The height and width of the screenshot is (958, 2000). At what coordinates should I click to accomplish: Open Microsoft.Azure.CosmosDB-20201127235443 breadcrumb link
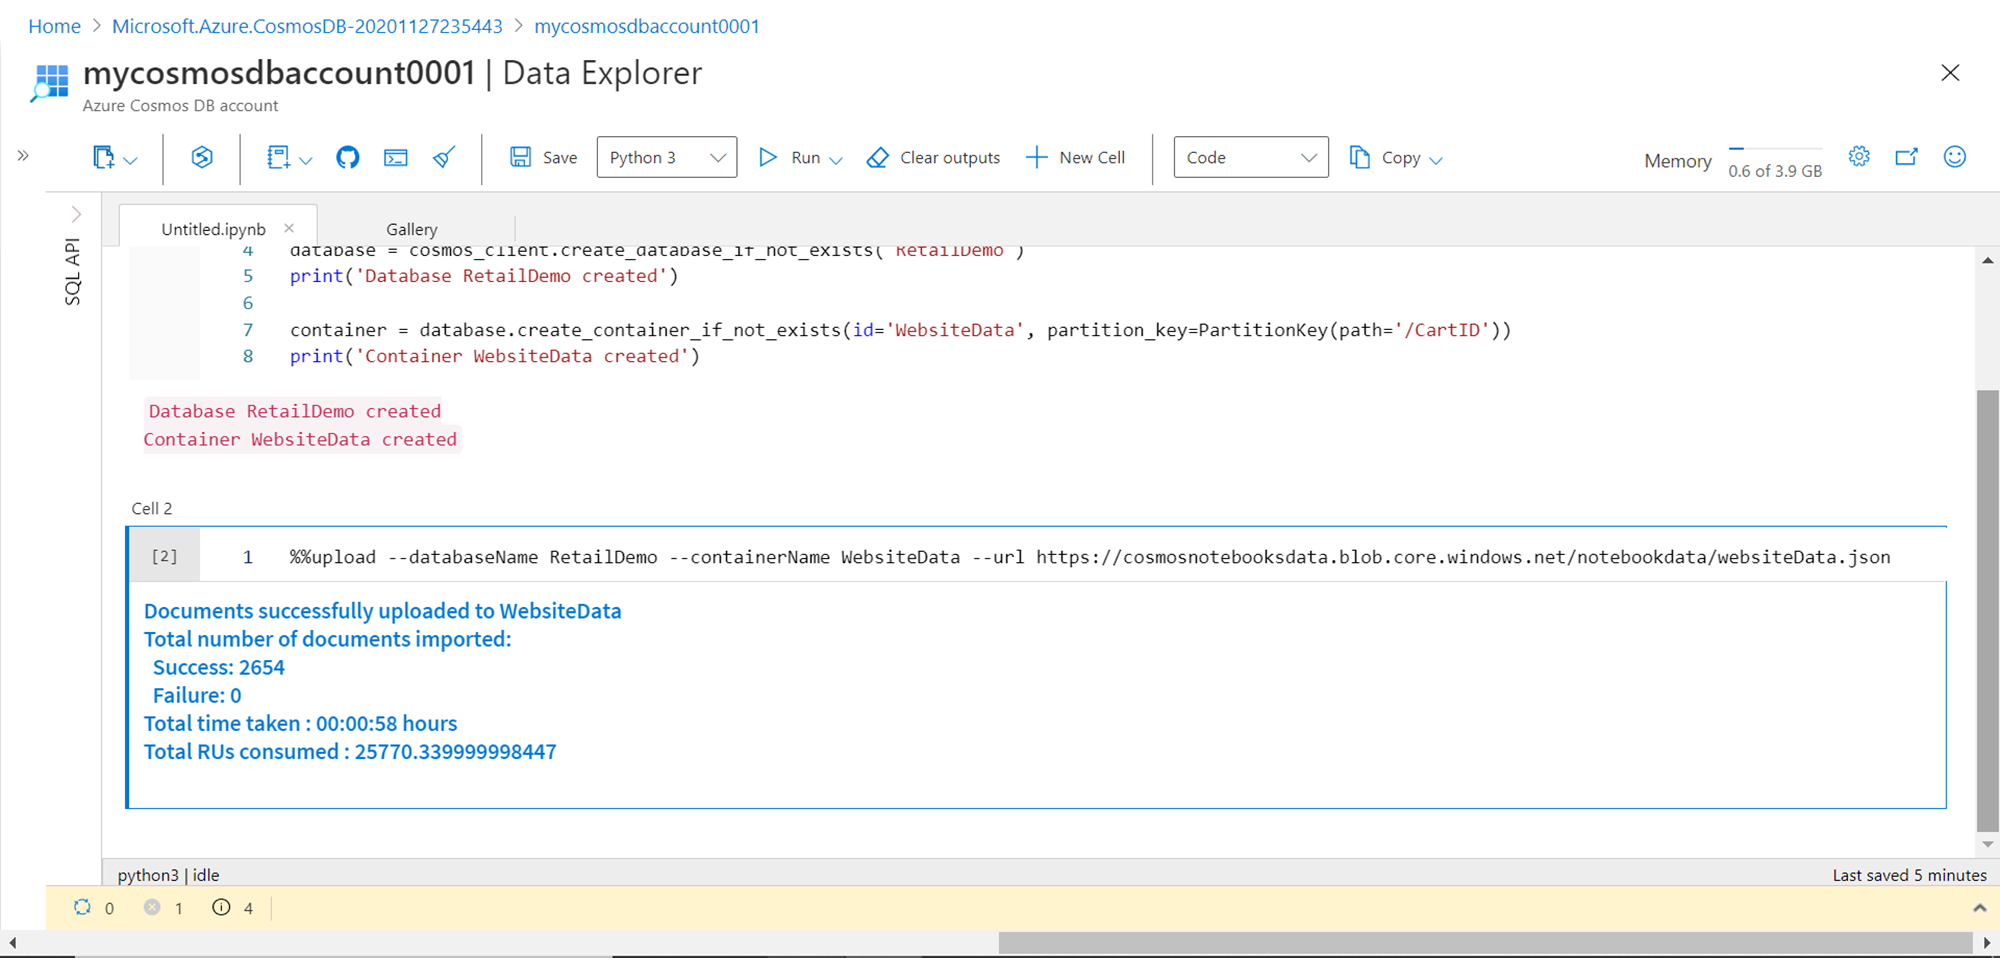[x=307, y=26]
